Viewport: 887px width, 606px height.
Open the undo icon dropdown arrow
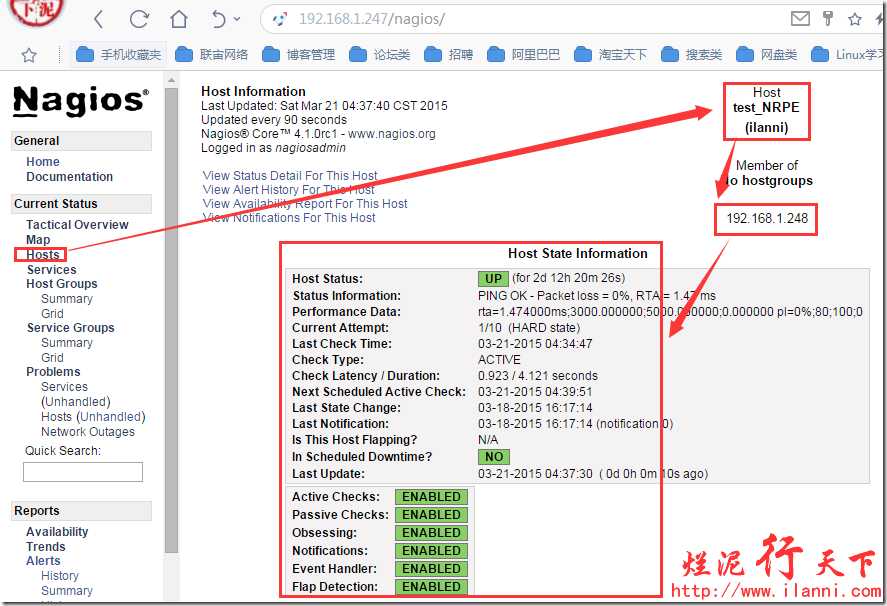(237, 19)
